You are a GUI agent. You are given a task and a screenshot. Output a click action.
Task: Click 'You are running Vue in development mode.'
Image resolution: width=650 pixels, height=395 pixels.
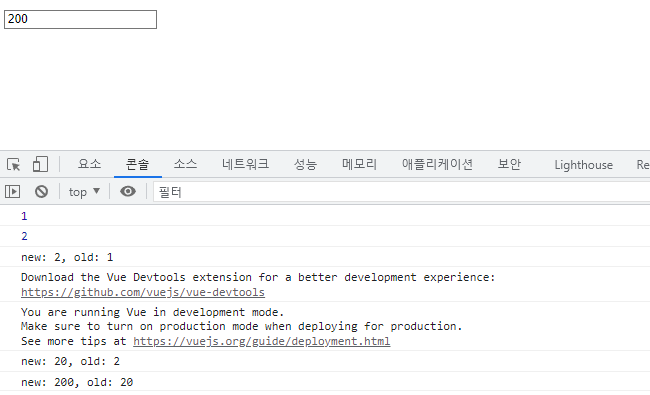pos(153,312)
